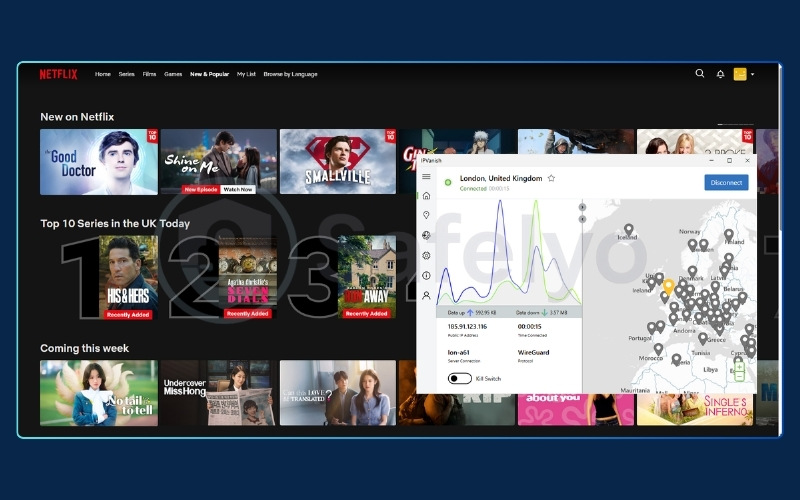Select the Finland server pin on map
This screenshot has width=800, height=500.
(x=729, y=235)
